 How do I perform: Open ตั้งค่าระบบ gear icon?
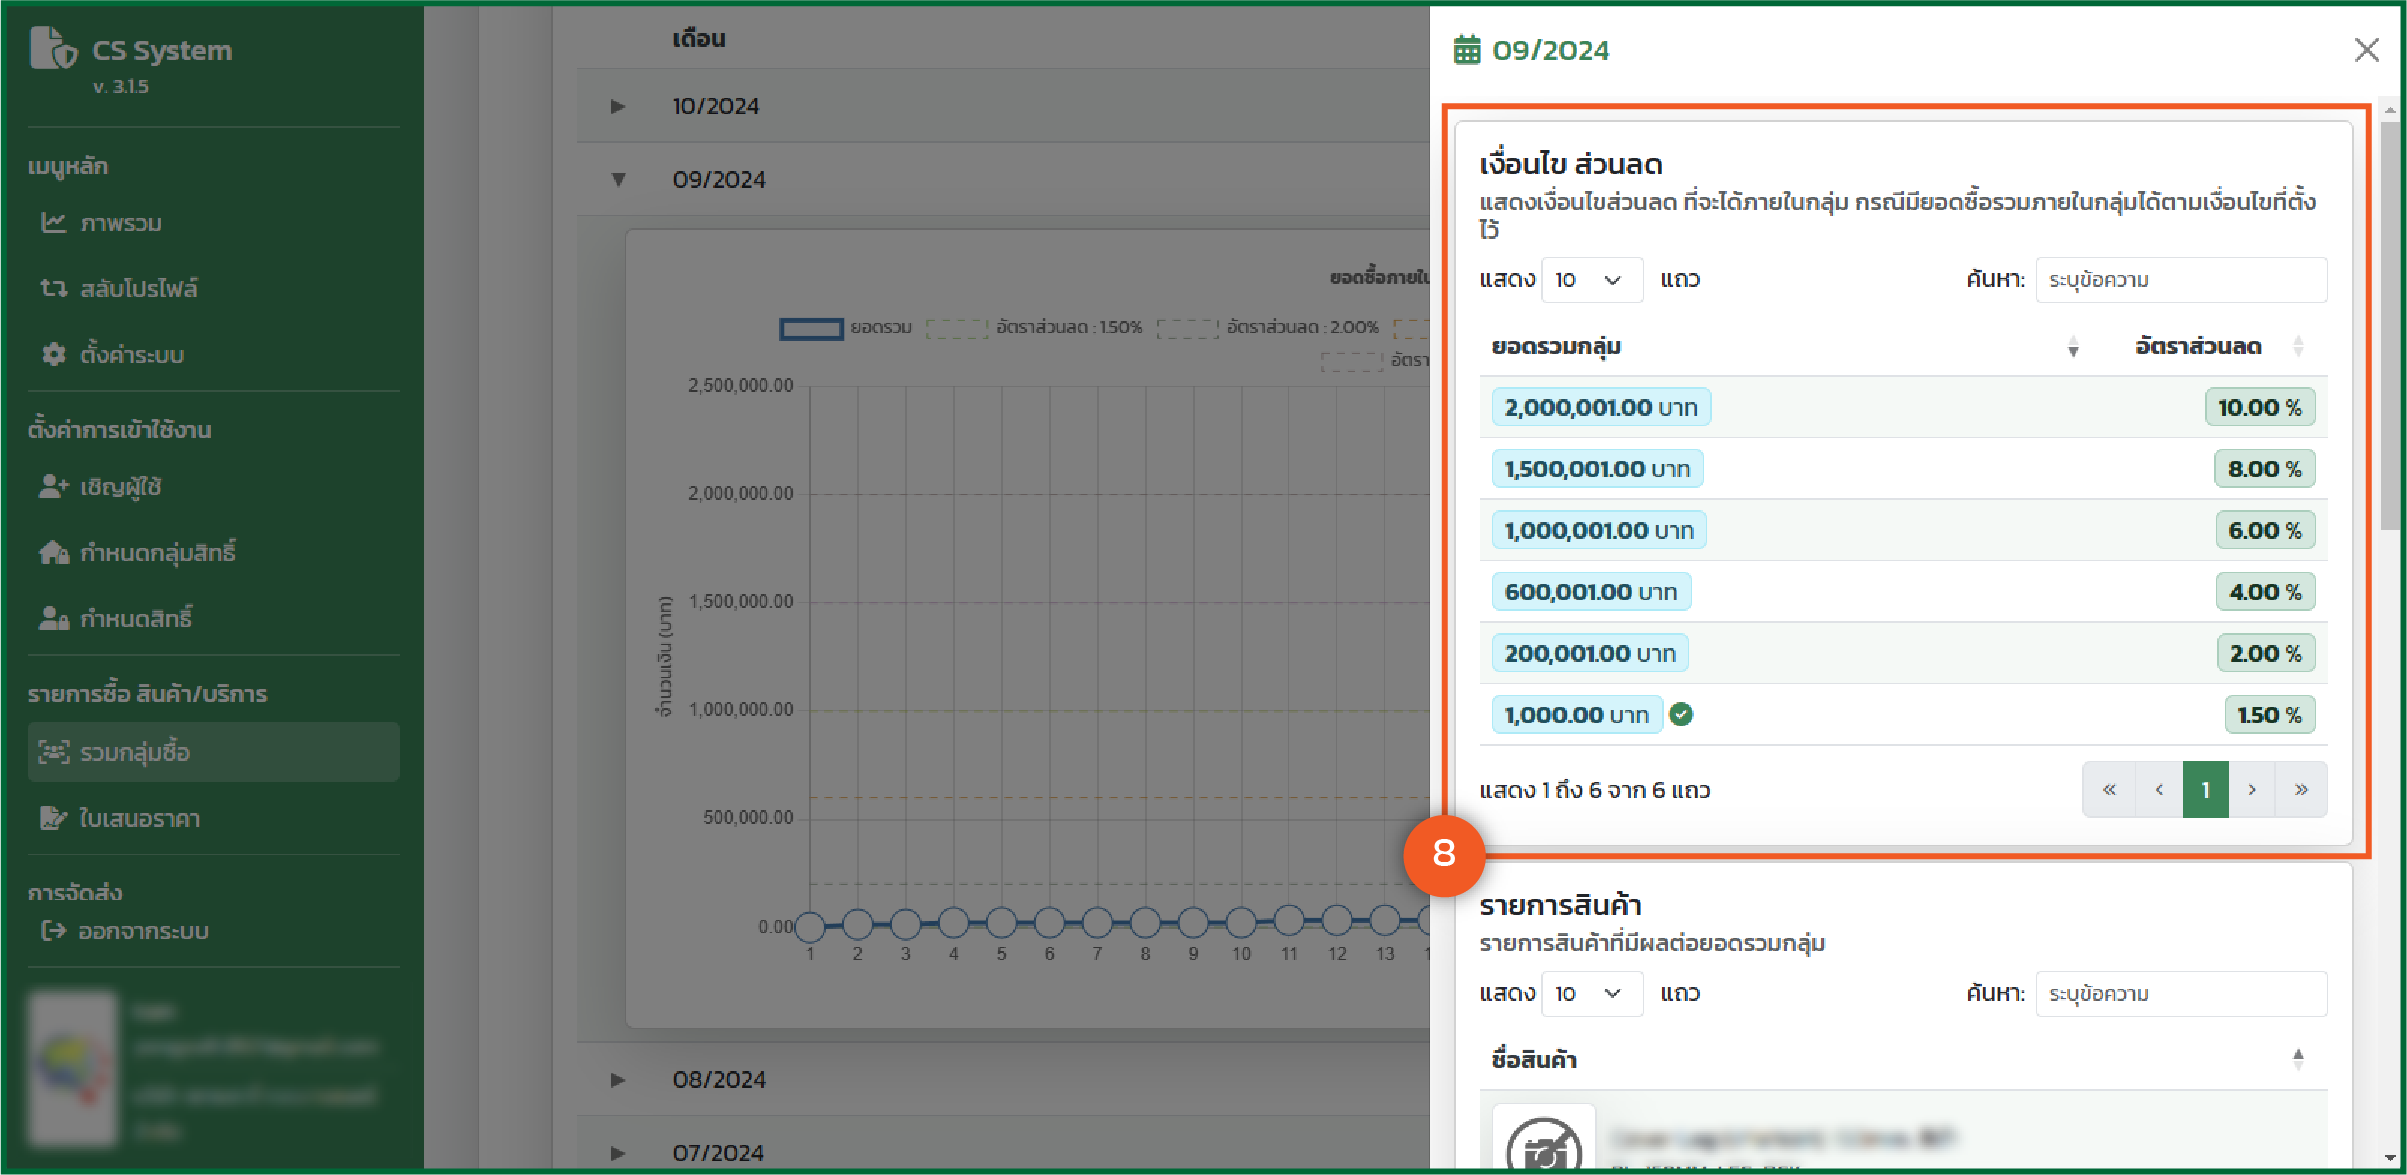(53, 354)
